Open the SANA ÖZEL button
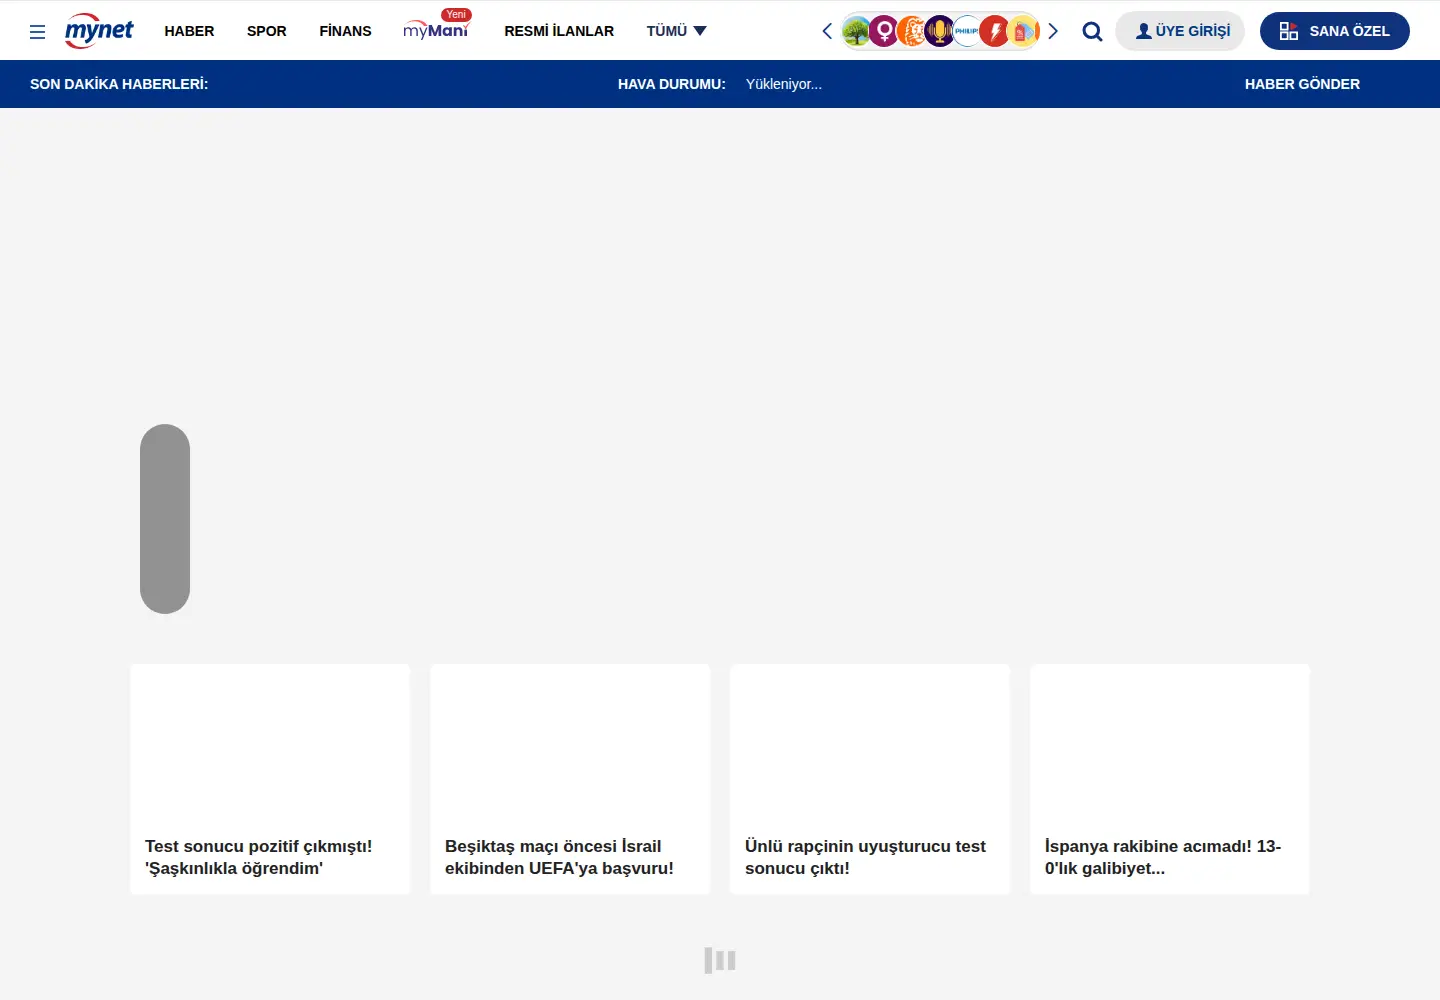 click(x=1335, y=31)
